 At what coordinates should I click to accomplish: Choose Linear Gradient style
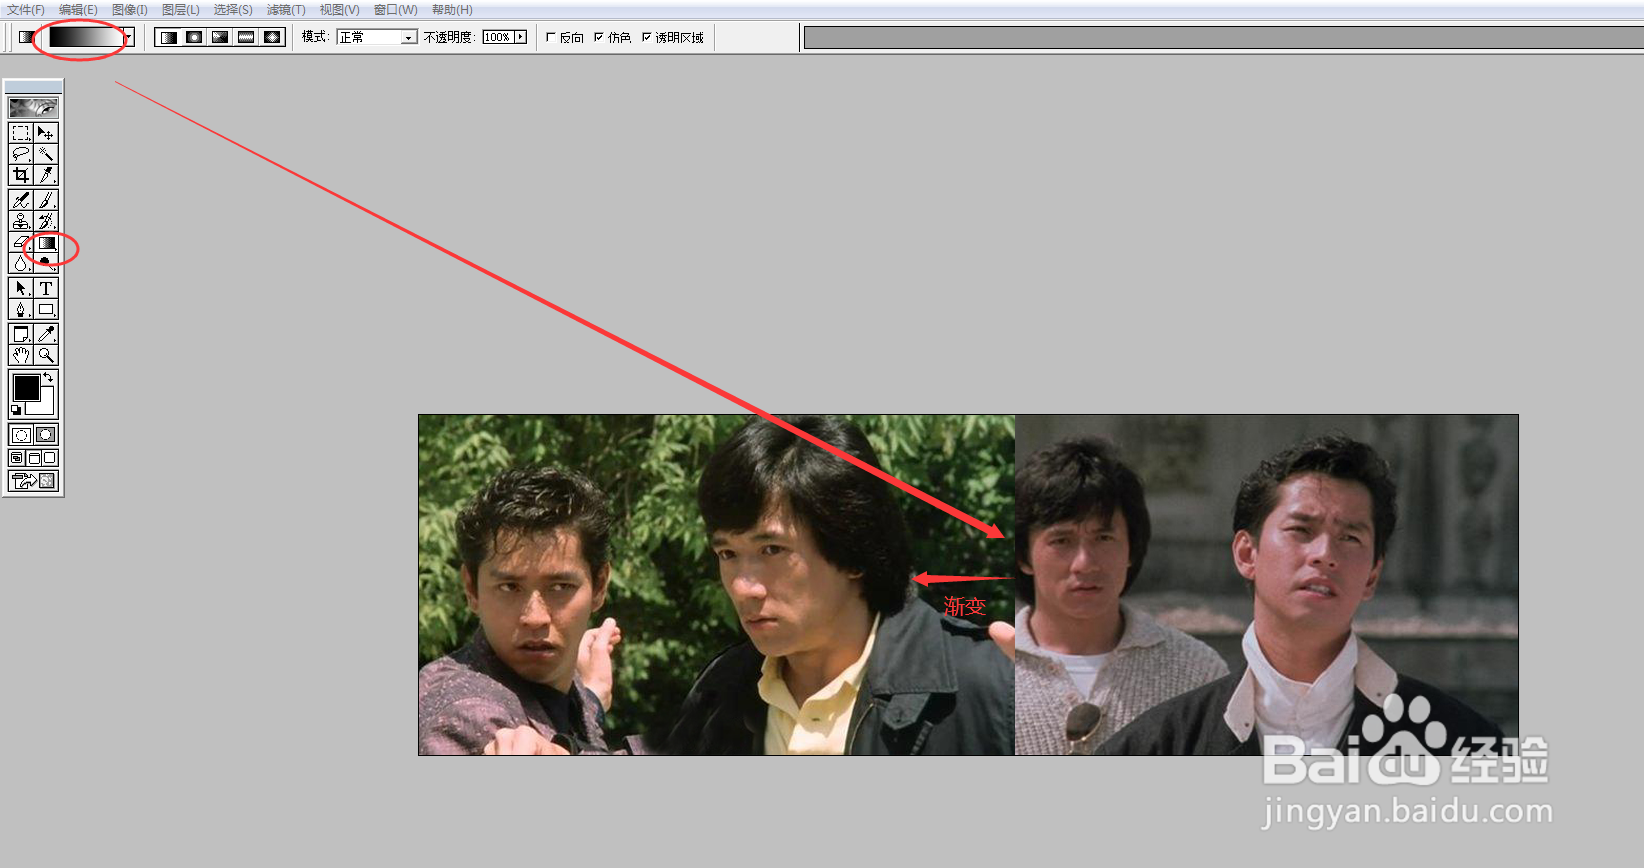point(168,37)
